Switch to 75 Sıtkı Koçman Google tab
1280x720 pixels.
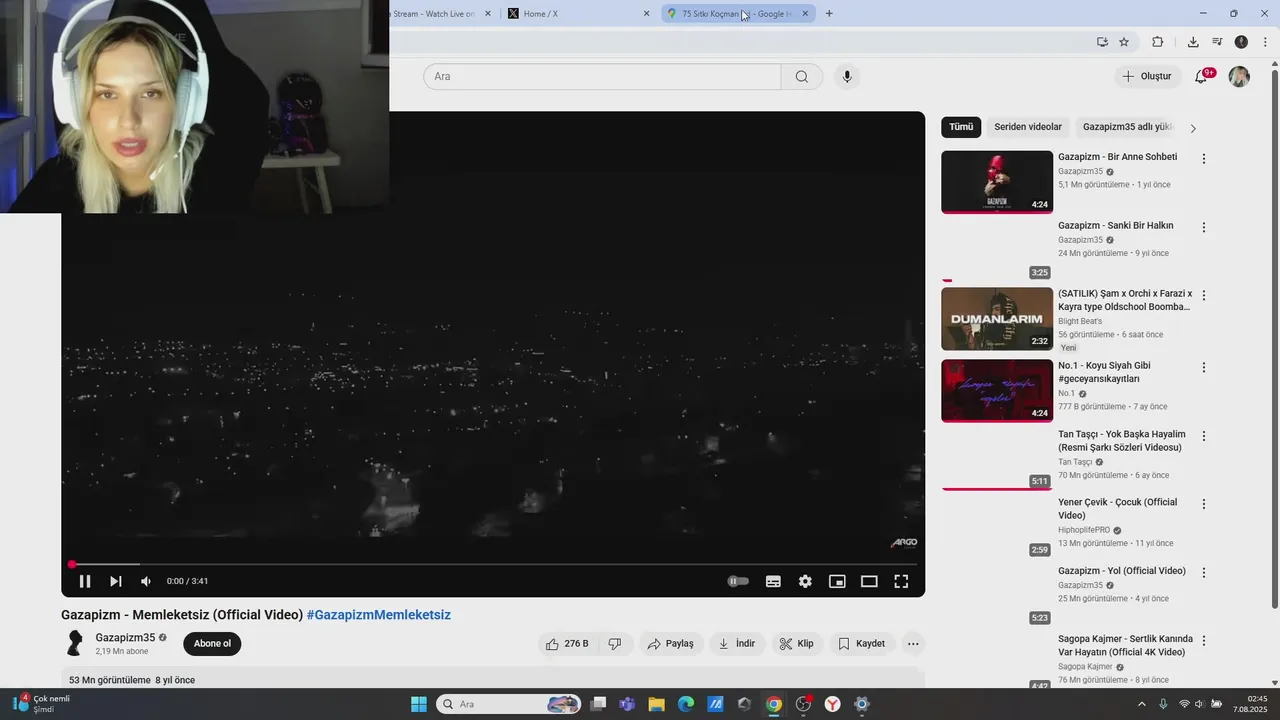pos(737,14)
